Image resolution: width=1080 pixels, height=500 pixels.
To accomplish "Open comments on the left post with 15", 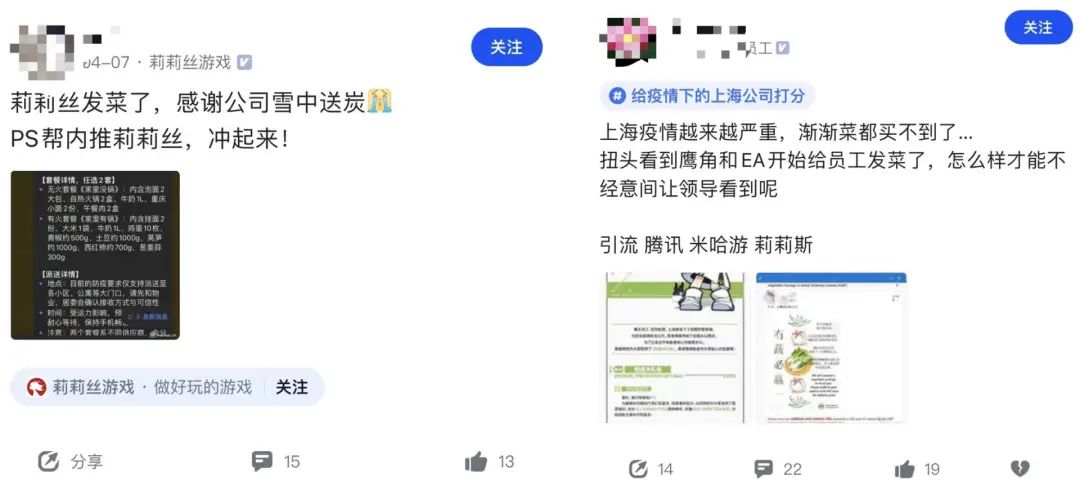I will pos(262,461).
